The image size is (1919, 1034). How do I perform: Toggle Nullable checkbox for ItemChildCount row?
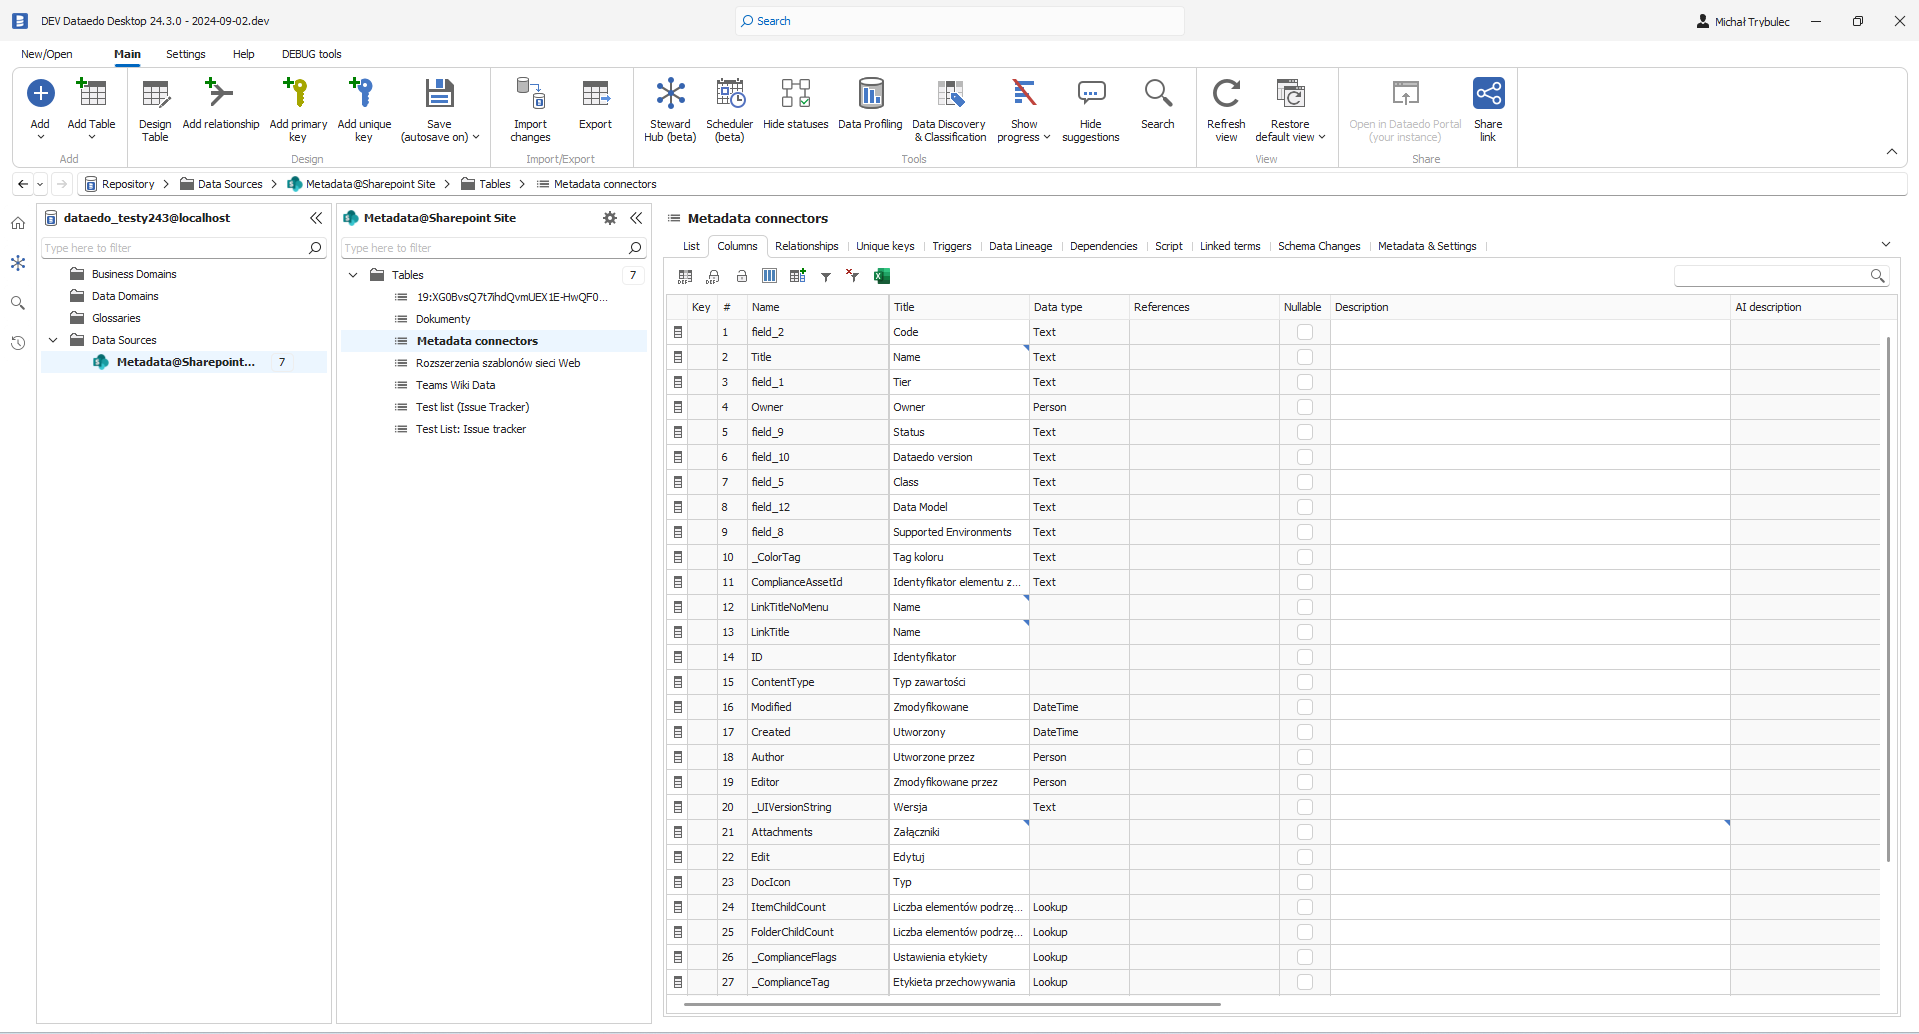click(x=1304, y=907)
